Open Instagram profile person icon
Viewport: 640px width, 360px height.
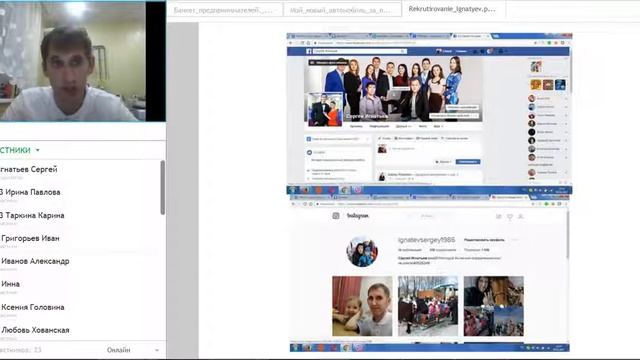(x=521, y=217)
